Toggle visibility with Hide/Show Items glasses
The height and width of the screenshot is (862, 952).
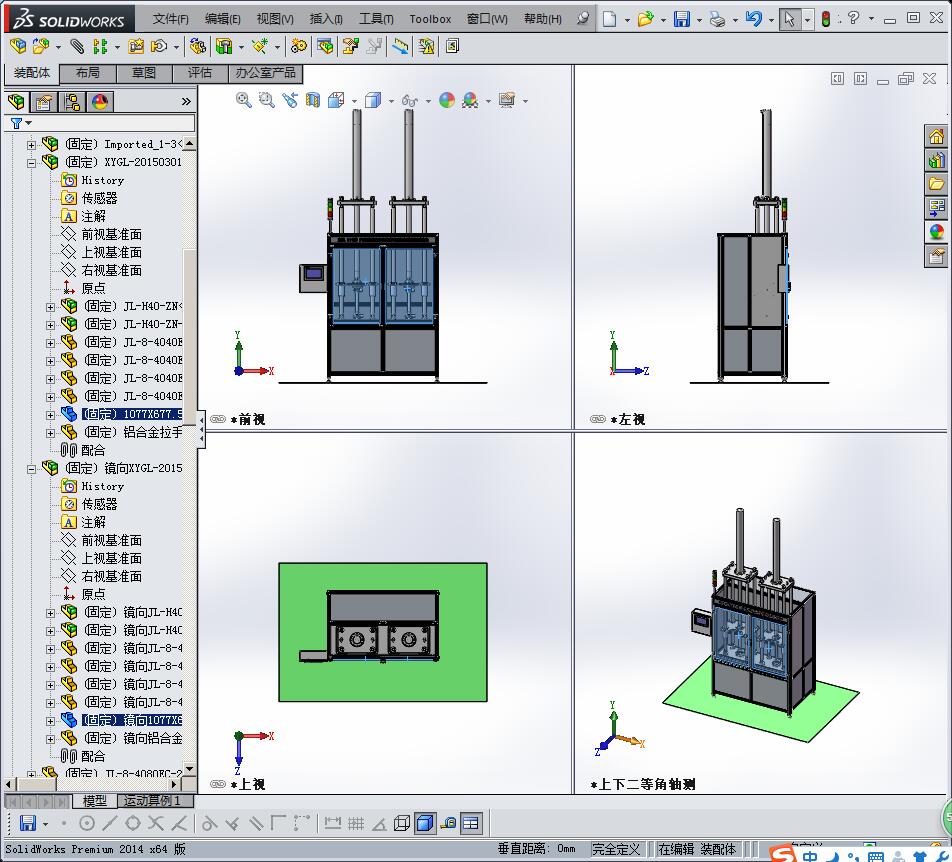pyautogui.click(x=408, y=100)
